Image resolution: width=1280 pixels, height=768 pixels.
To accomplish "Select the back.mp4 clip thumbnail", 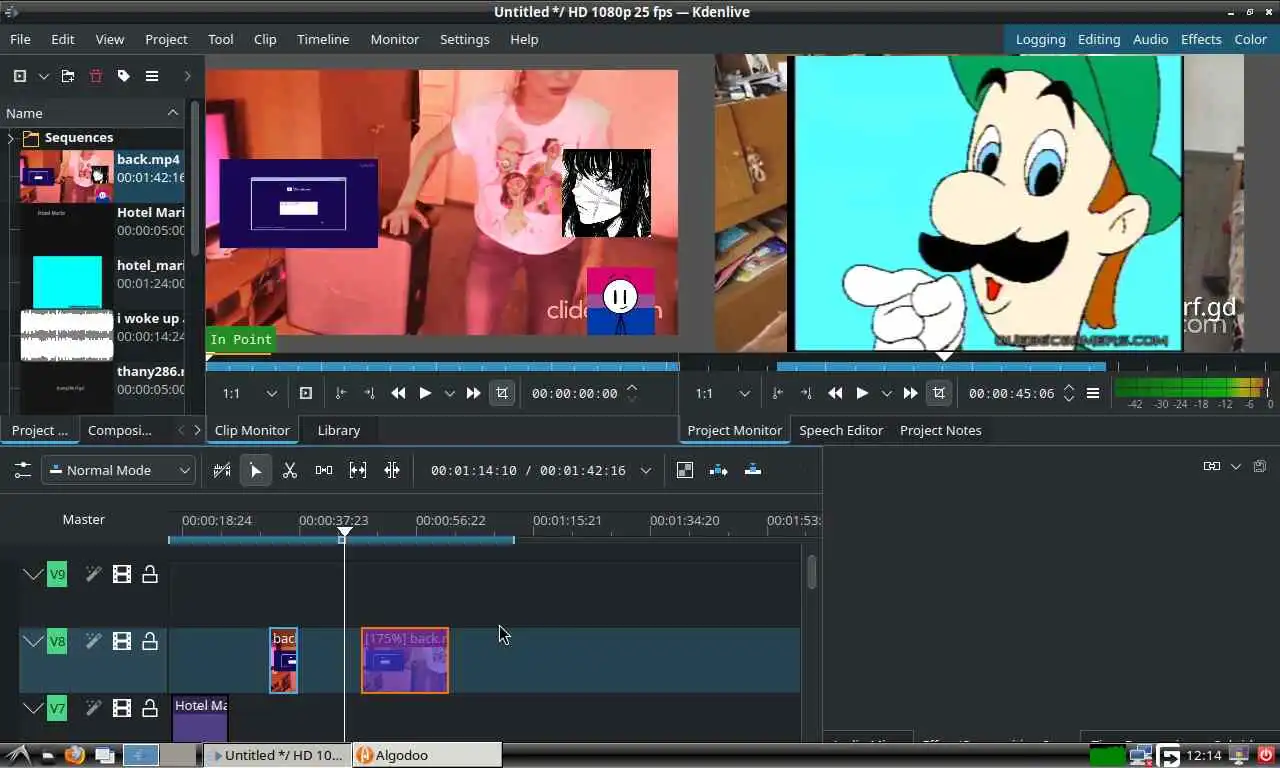I will (67, 176).
